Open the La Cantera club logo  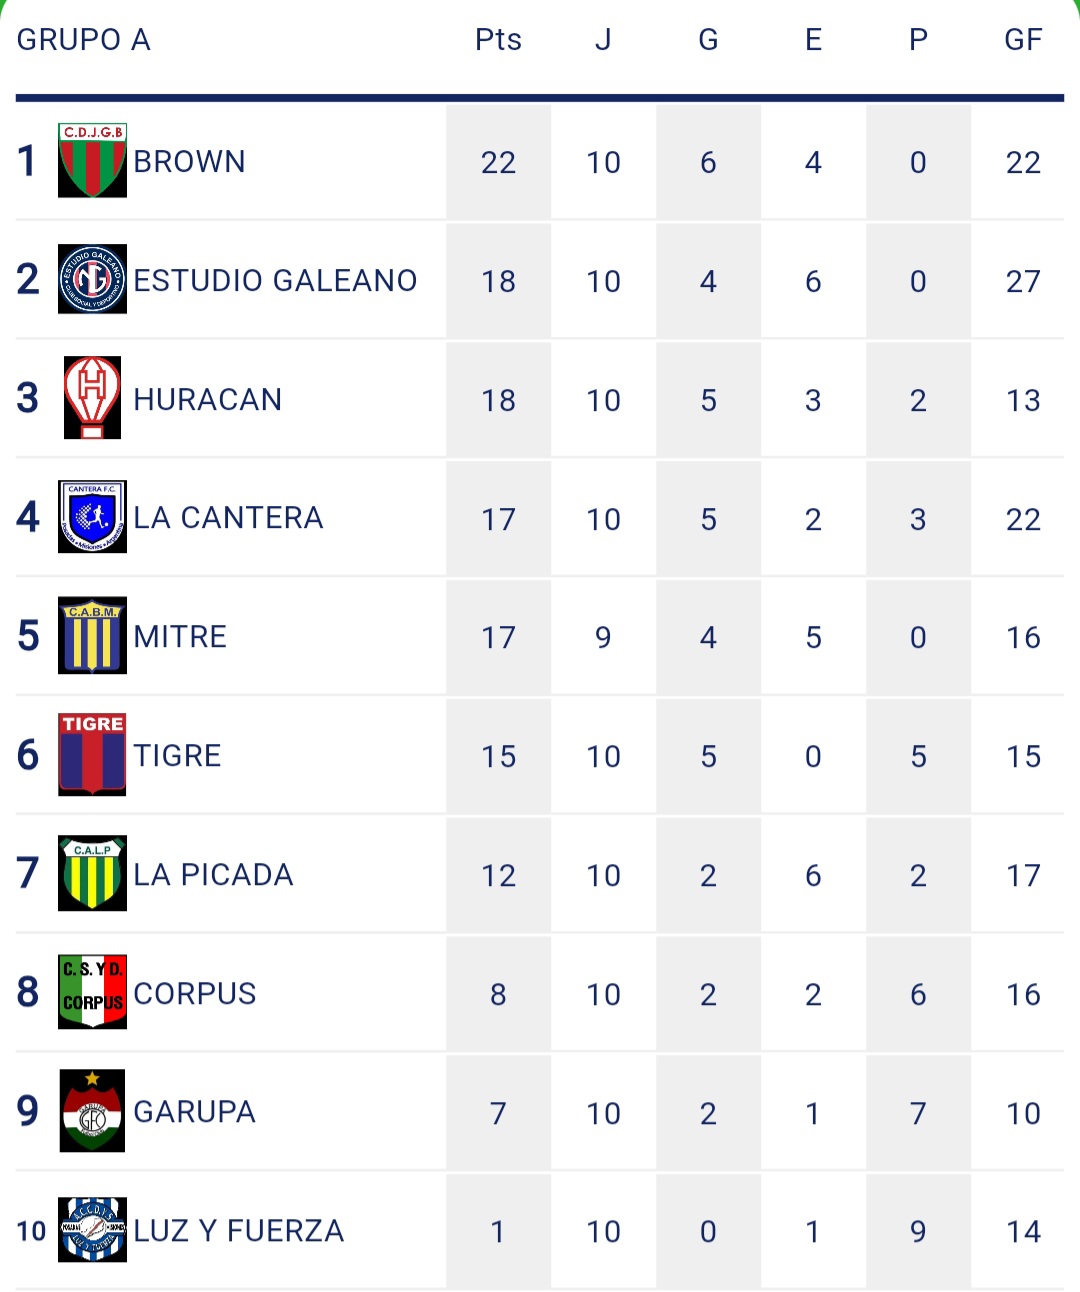click(92, 517)
